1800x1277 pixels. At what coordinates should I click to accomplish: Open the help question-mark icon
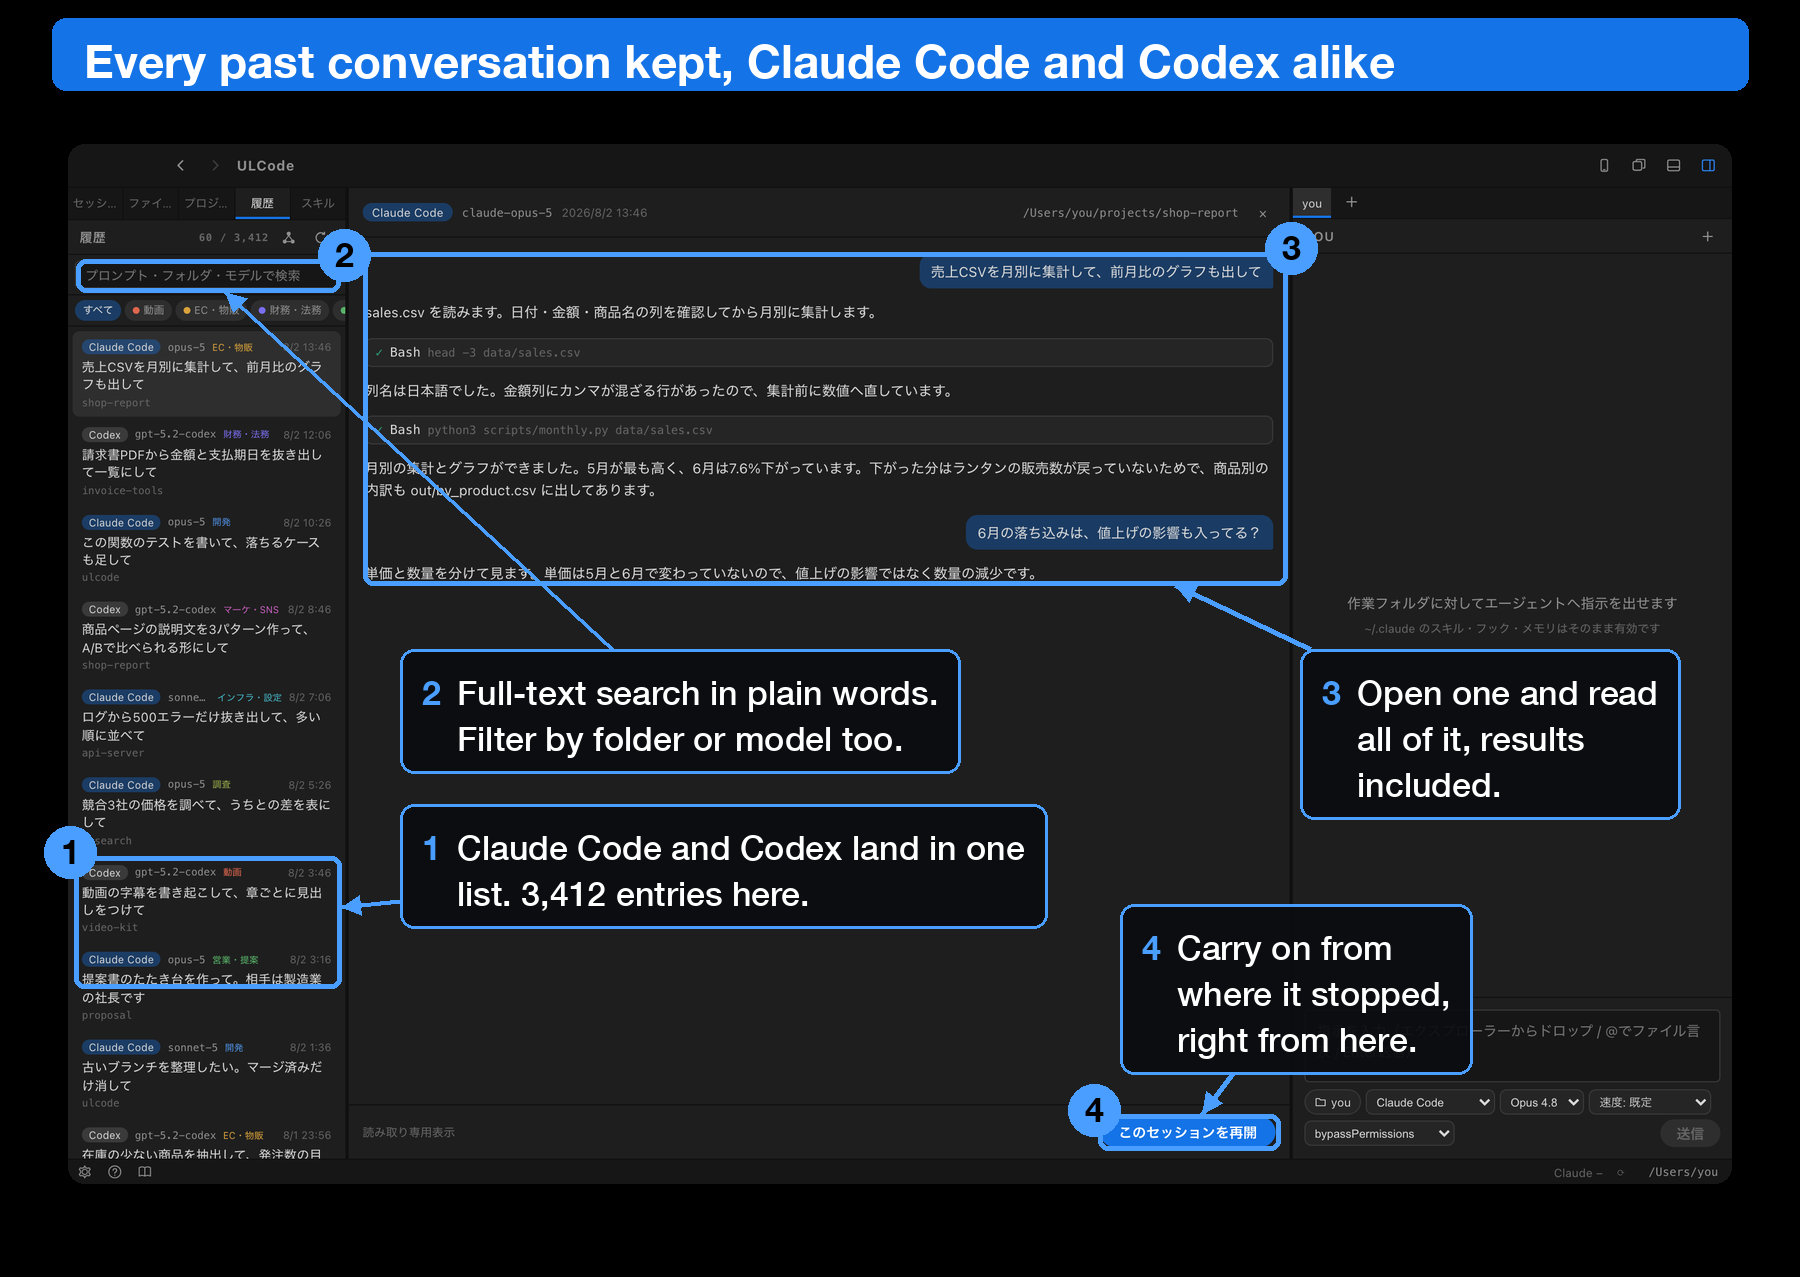(x=115, y=1172)
